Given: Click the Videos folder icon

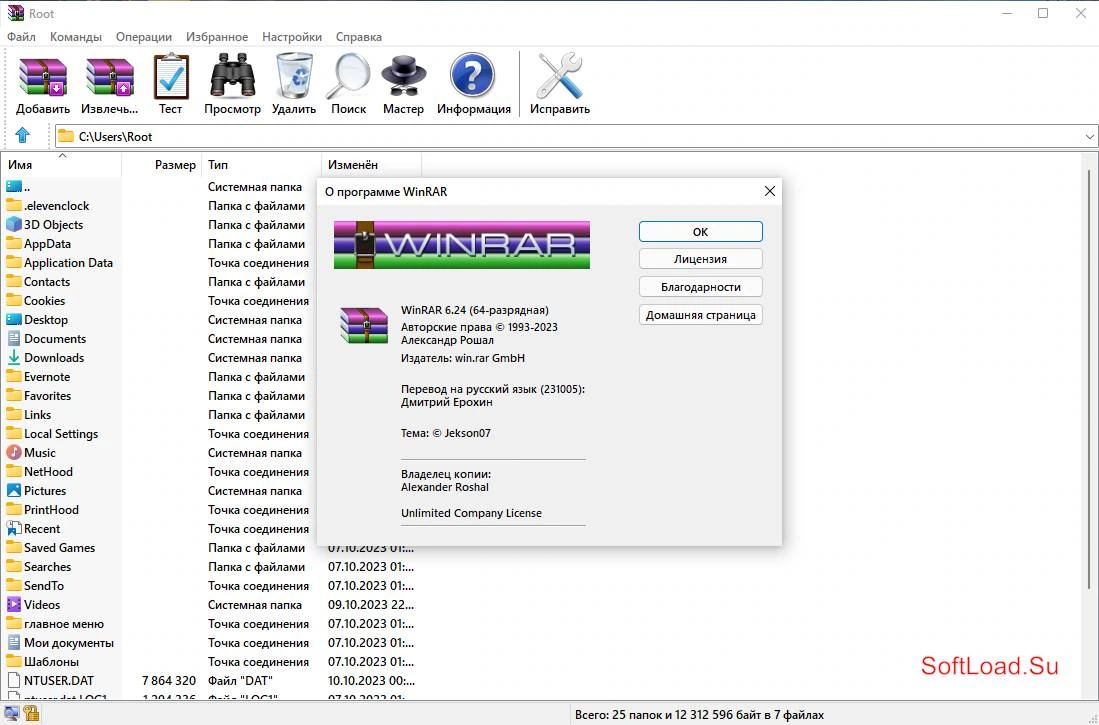Looking at the screenshot, I should 14,604.
